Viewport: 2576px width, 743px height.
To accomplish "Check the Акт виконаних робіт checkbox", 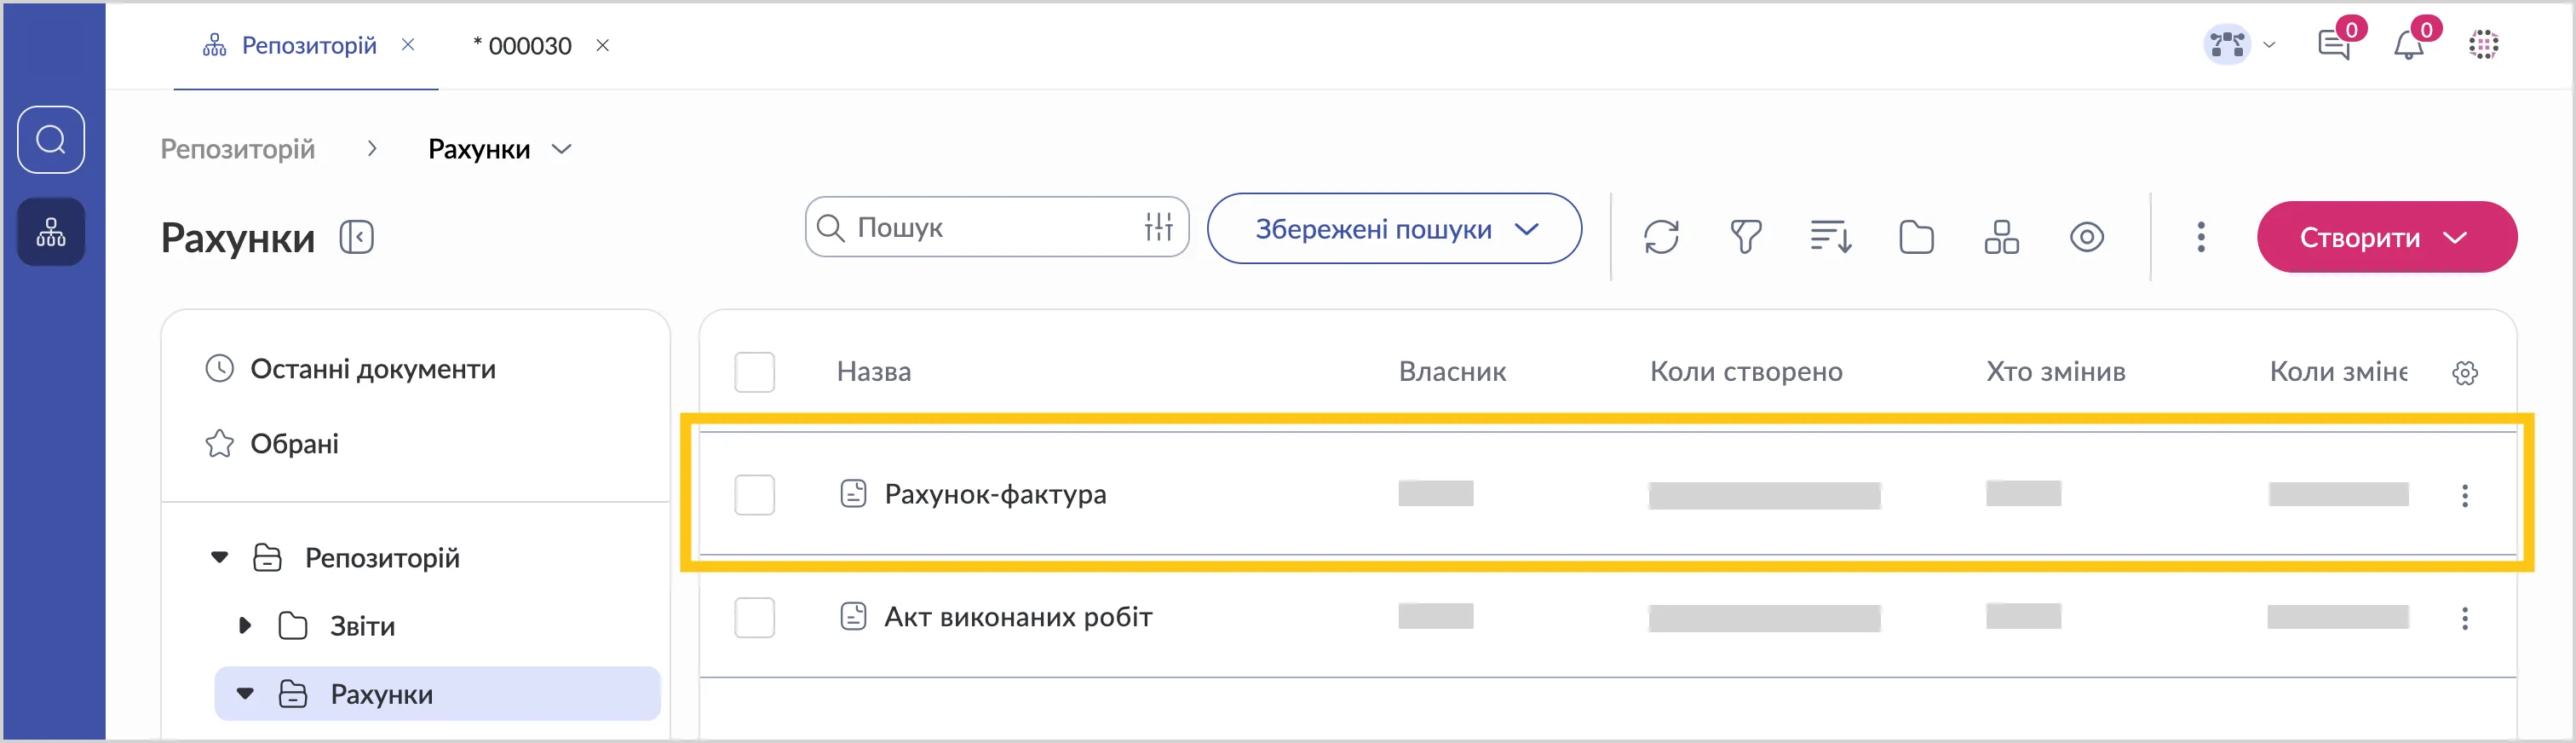I will click(754, 618).
